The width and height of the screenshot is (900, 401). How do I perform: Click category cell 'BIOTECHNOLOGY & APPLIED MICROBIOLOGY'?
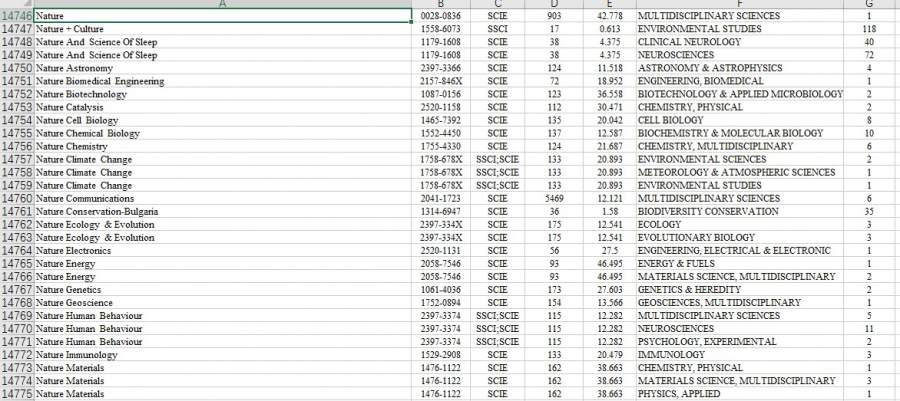pos(740,94)
